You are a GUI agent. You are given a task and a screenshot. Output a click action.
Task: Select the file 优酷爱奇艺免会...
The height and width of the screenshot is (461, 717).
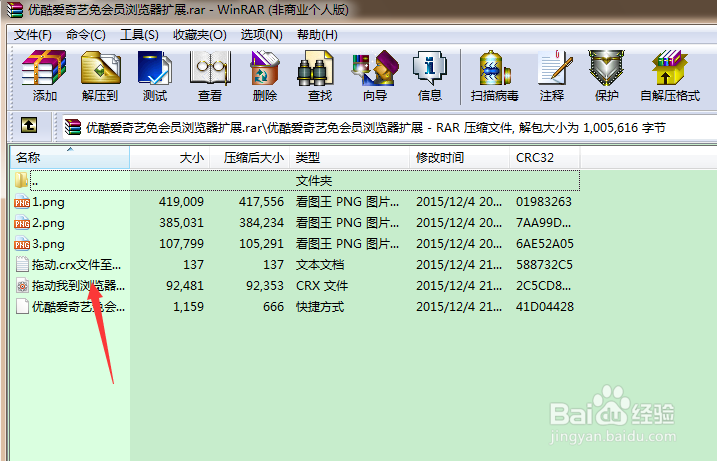[78, 306]
